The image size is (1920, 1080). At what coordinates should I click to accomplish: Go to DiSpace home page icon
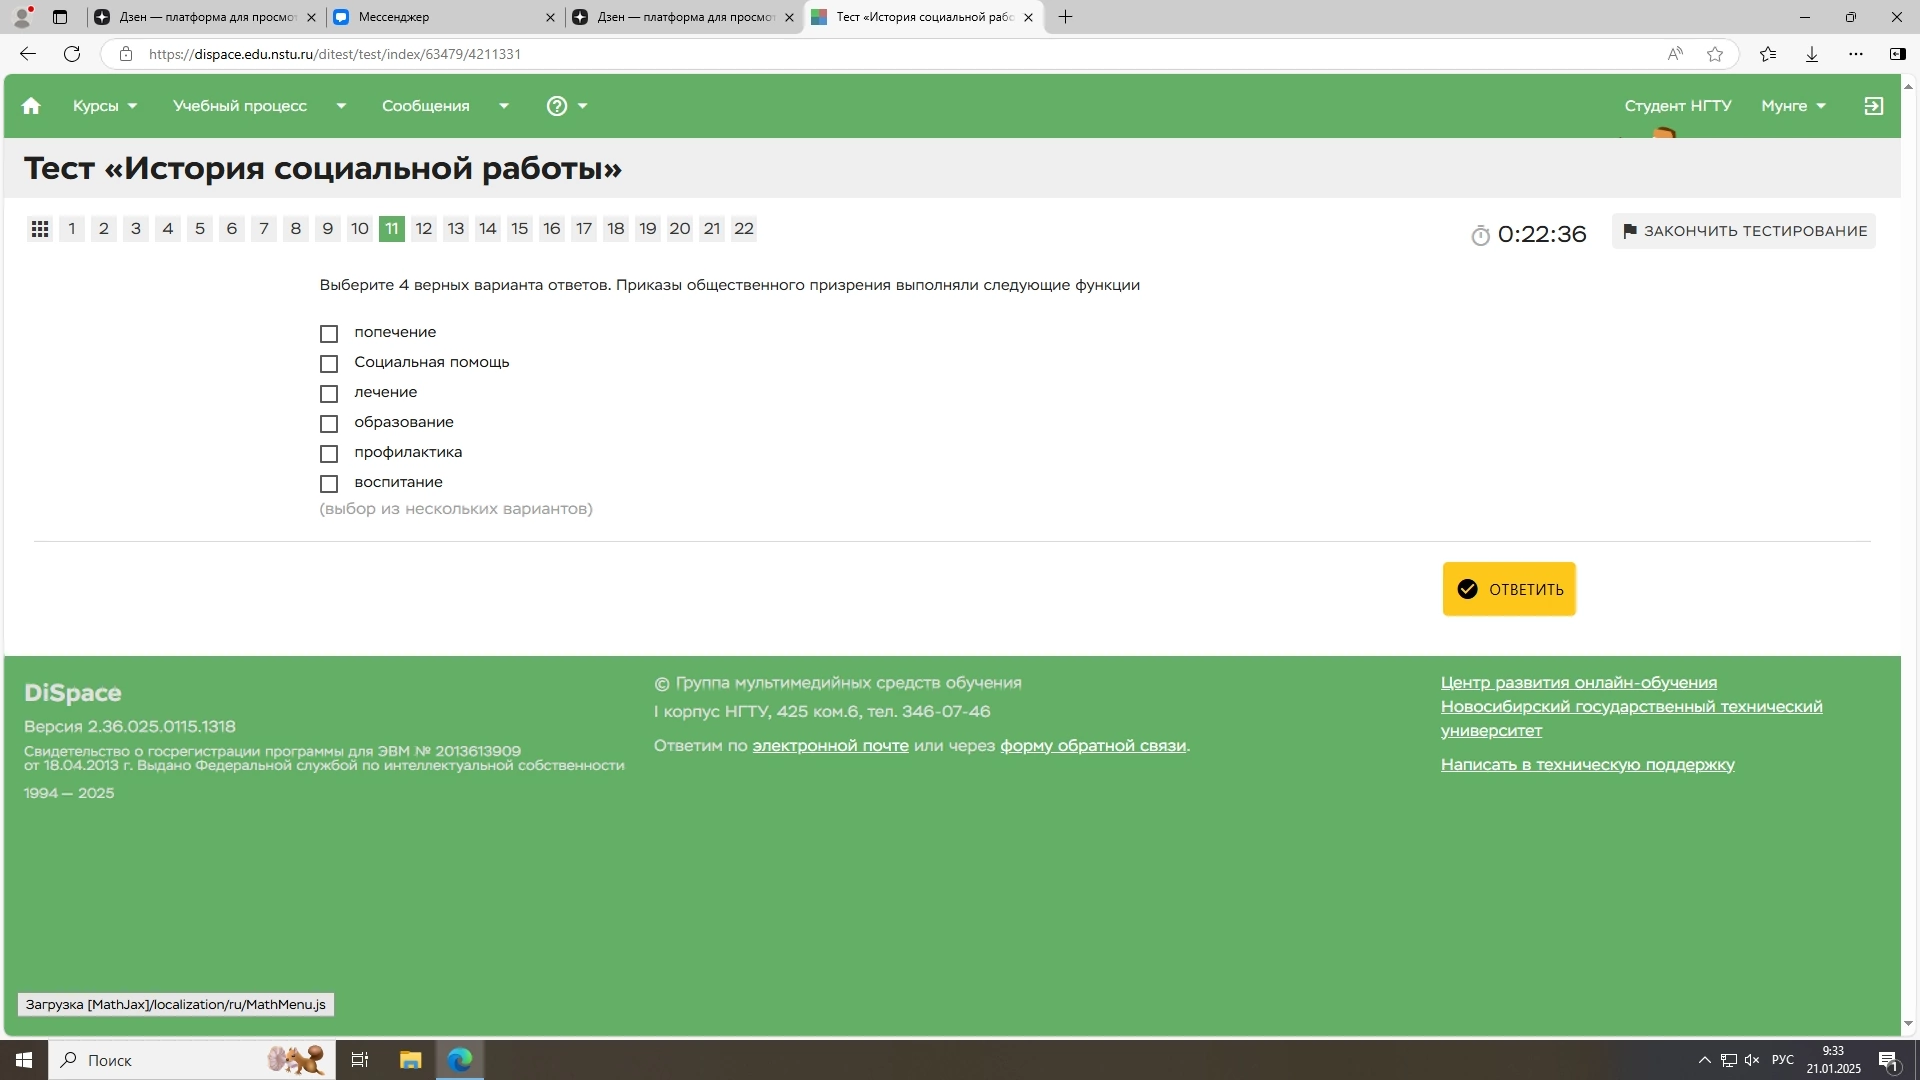(x=31, y=106)
